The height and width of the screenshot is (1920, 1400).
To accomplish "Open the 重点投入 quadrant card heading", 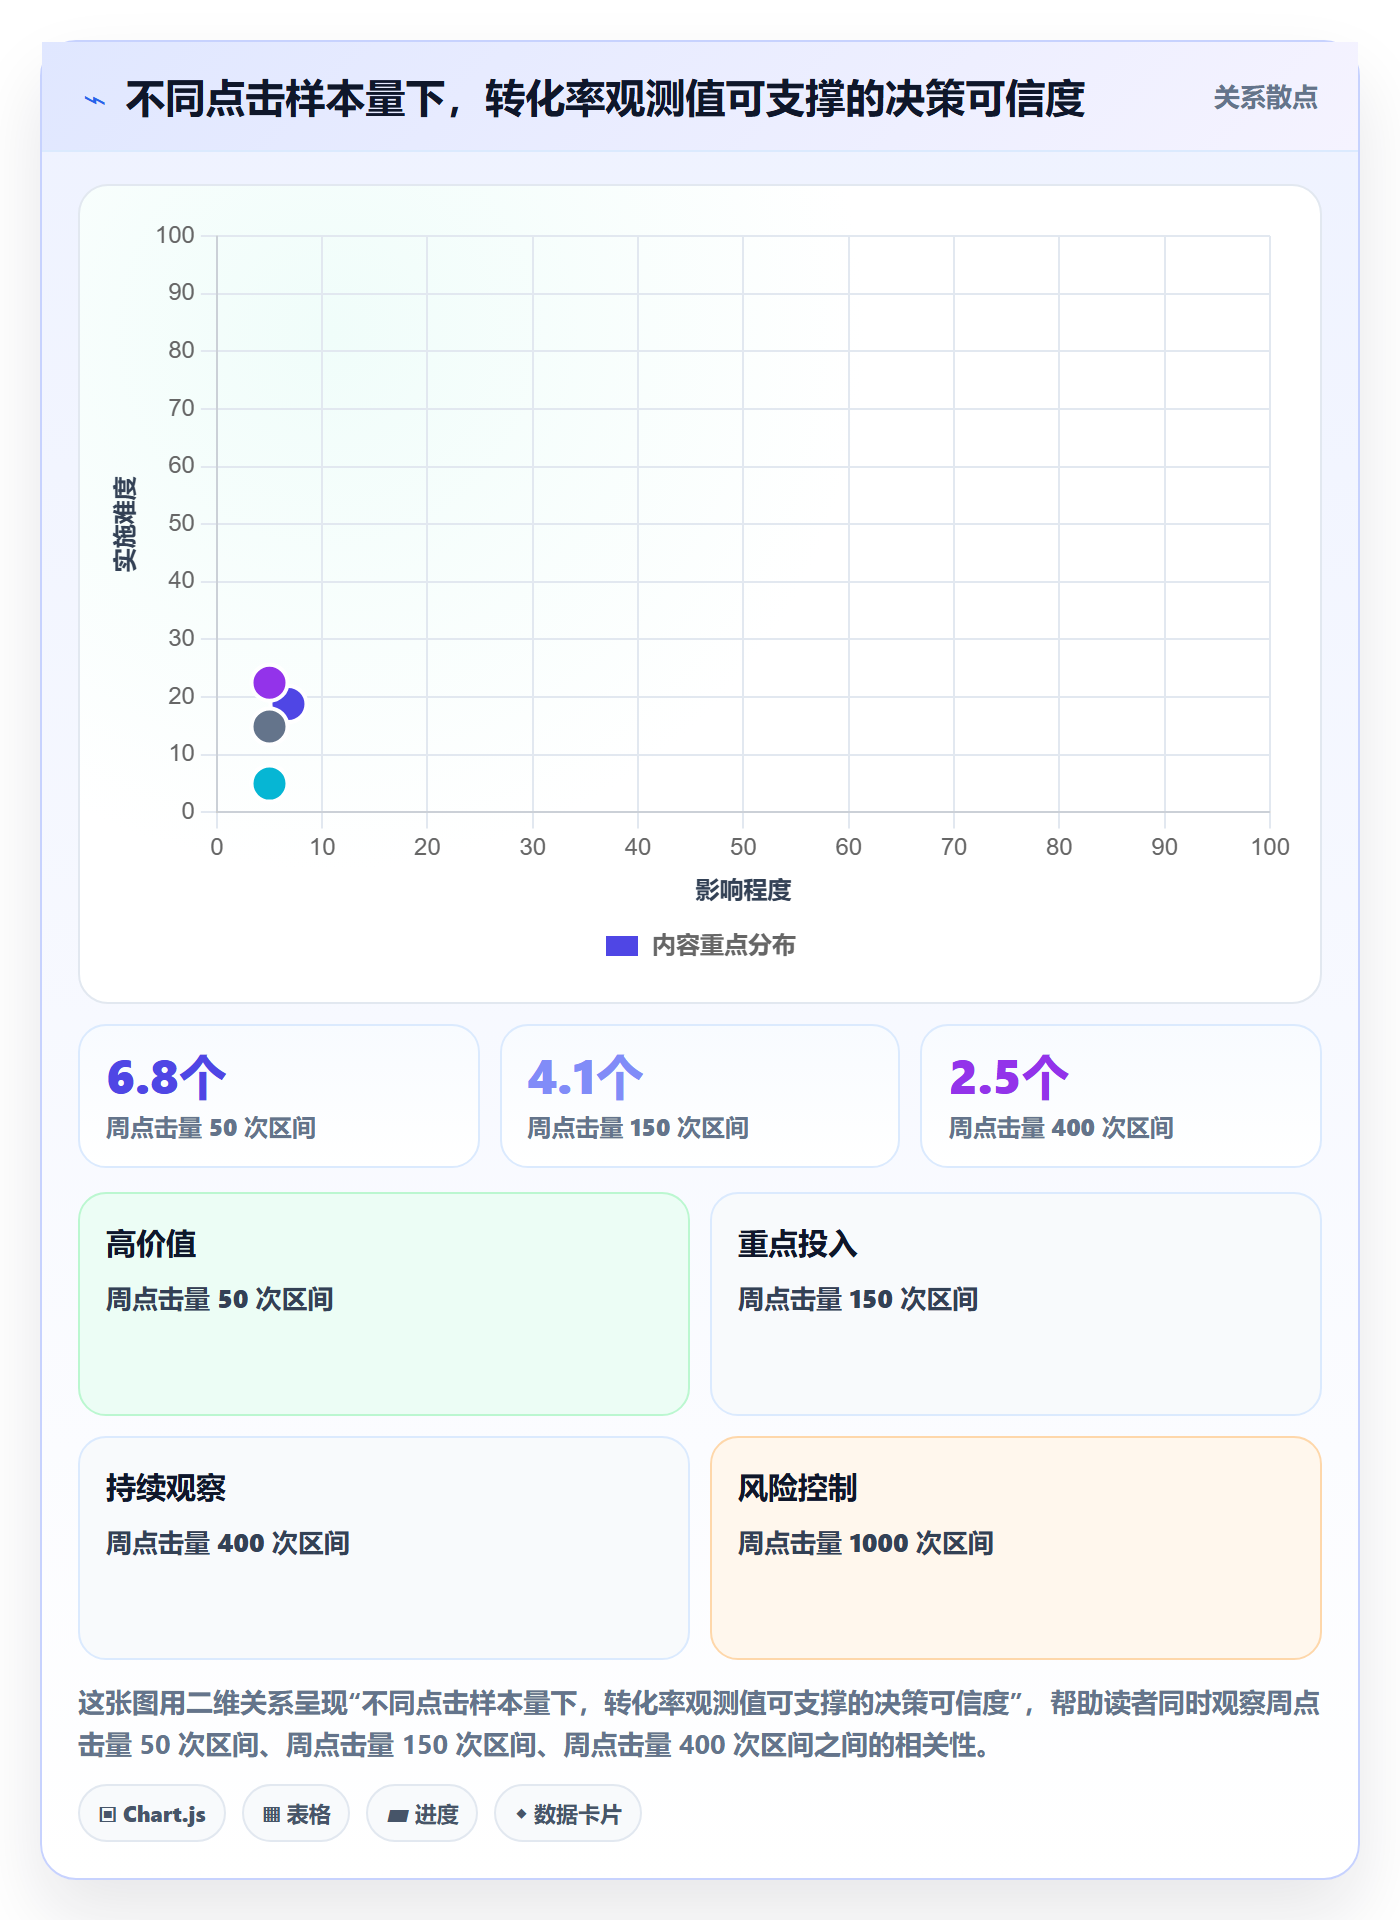I will pyautogui.click(x=798, y=1244).
